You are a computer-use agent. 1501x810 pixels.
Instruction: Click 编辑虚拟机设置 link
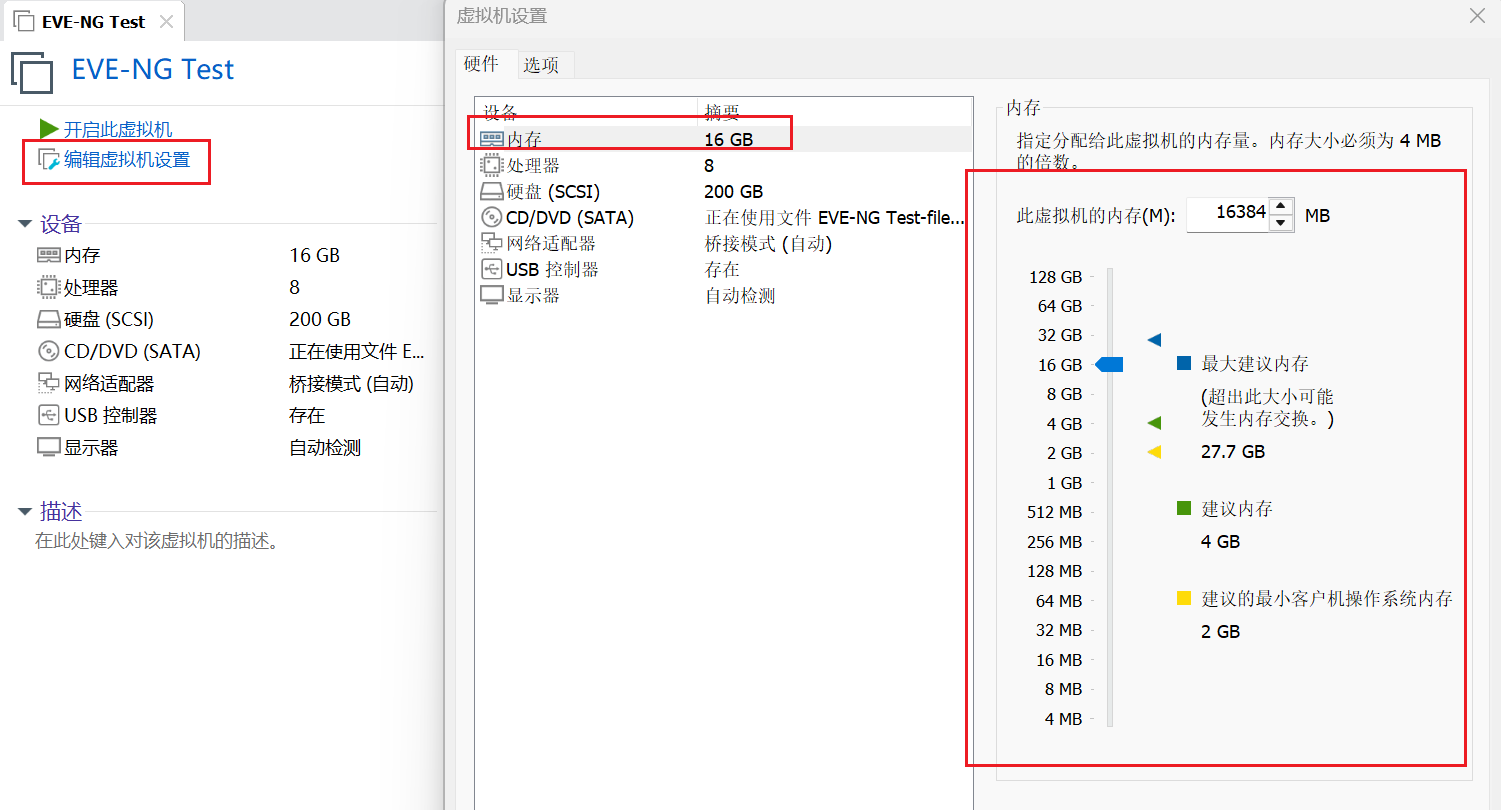pyautogui.click(x=127, y=159)
